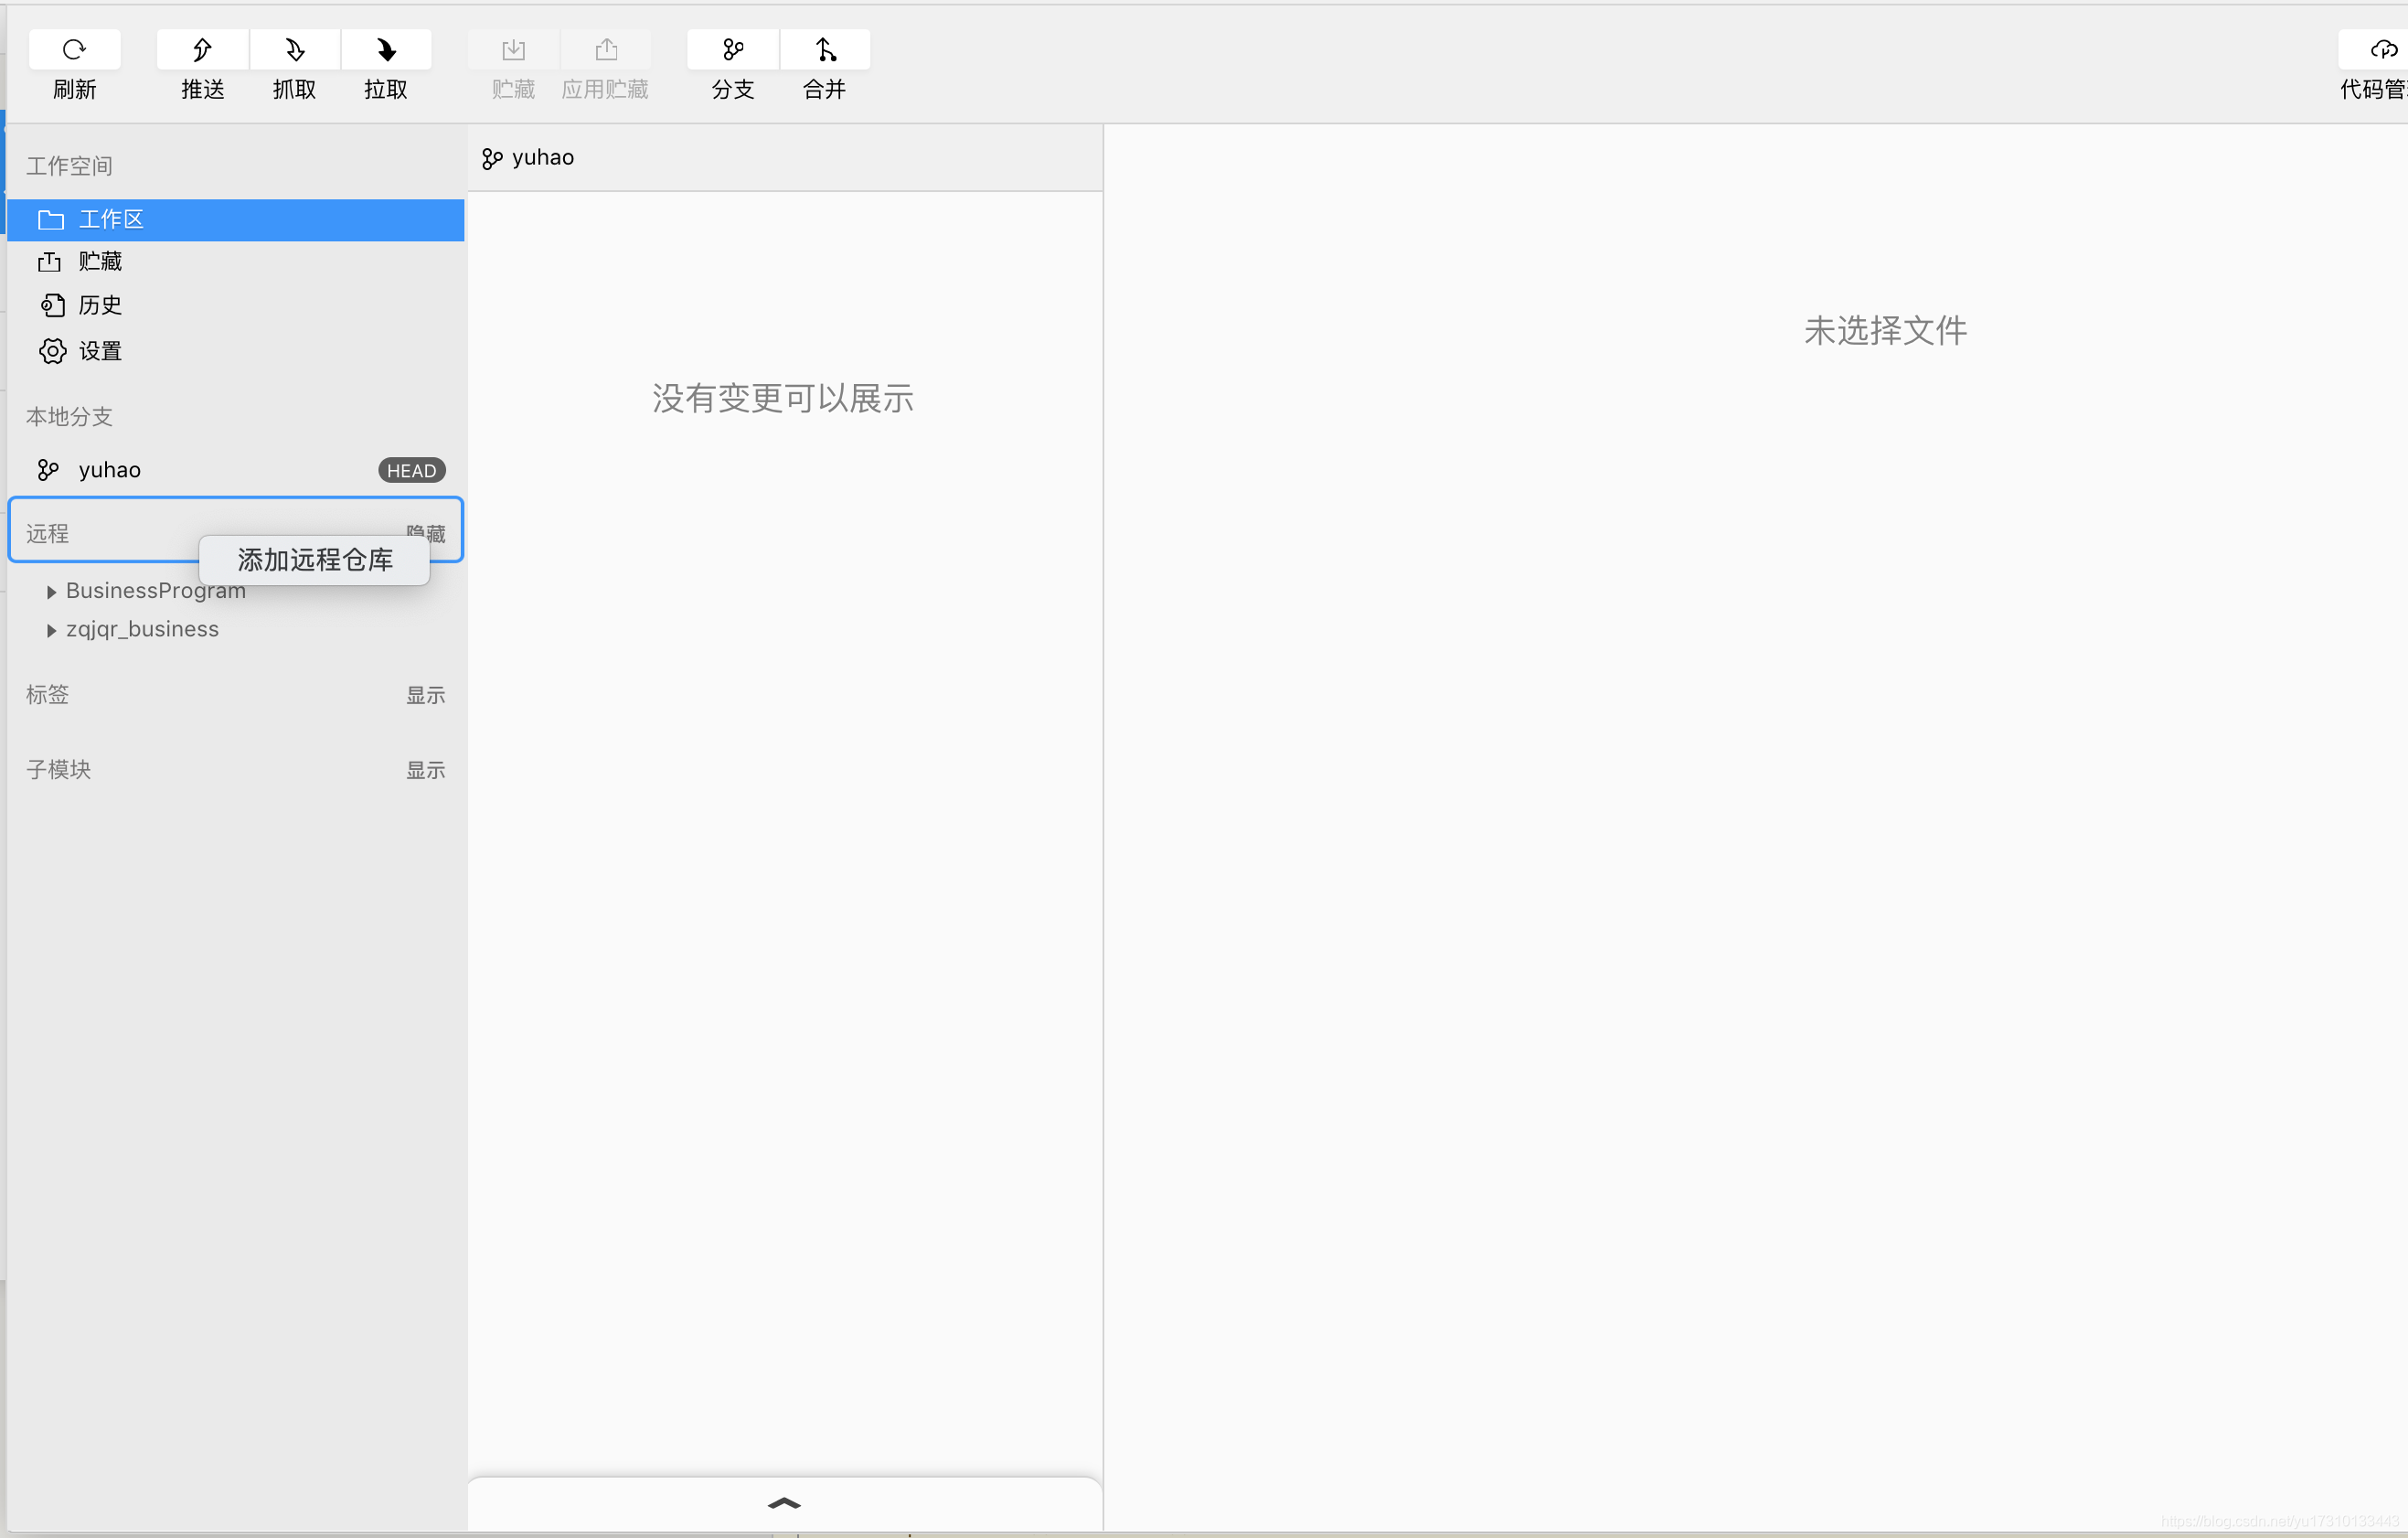Click the Fetch (抓取) toolbar icon
Screen dimensions: 2408x1538
294,50
